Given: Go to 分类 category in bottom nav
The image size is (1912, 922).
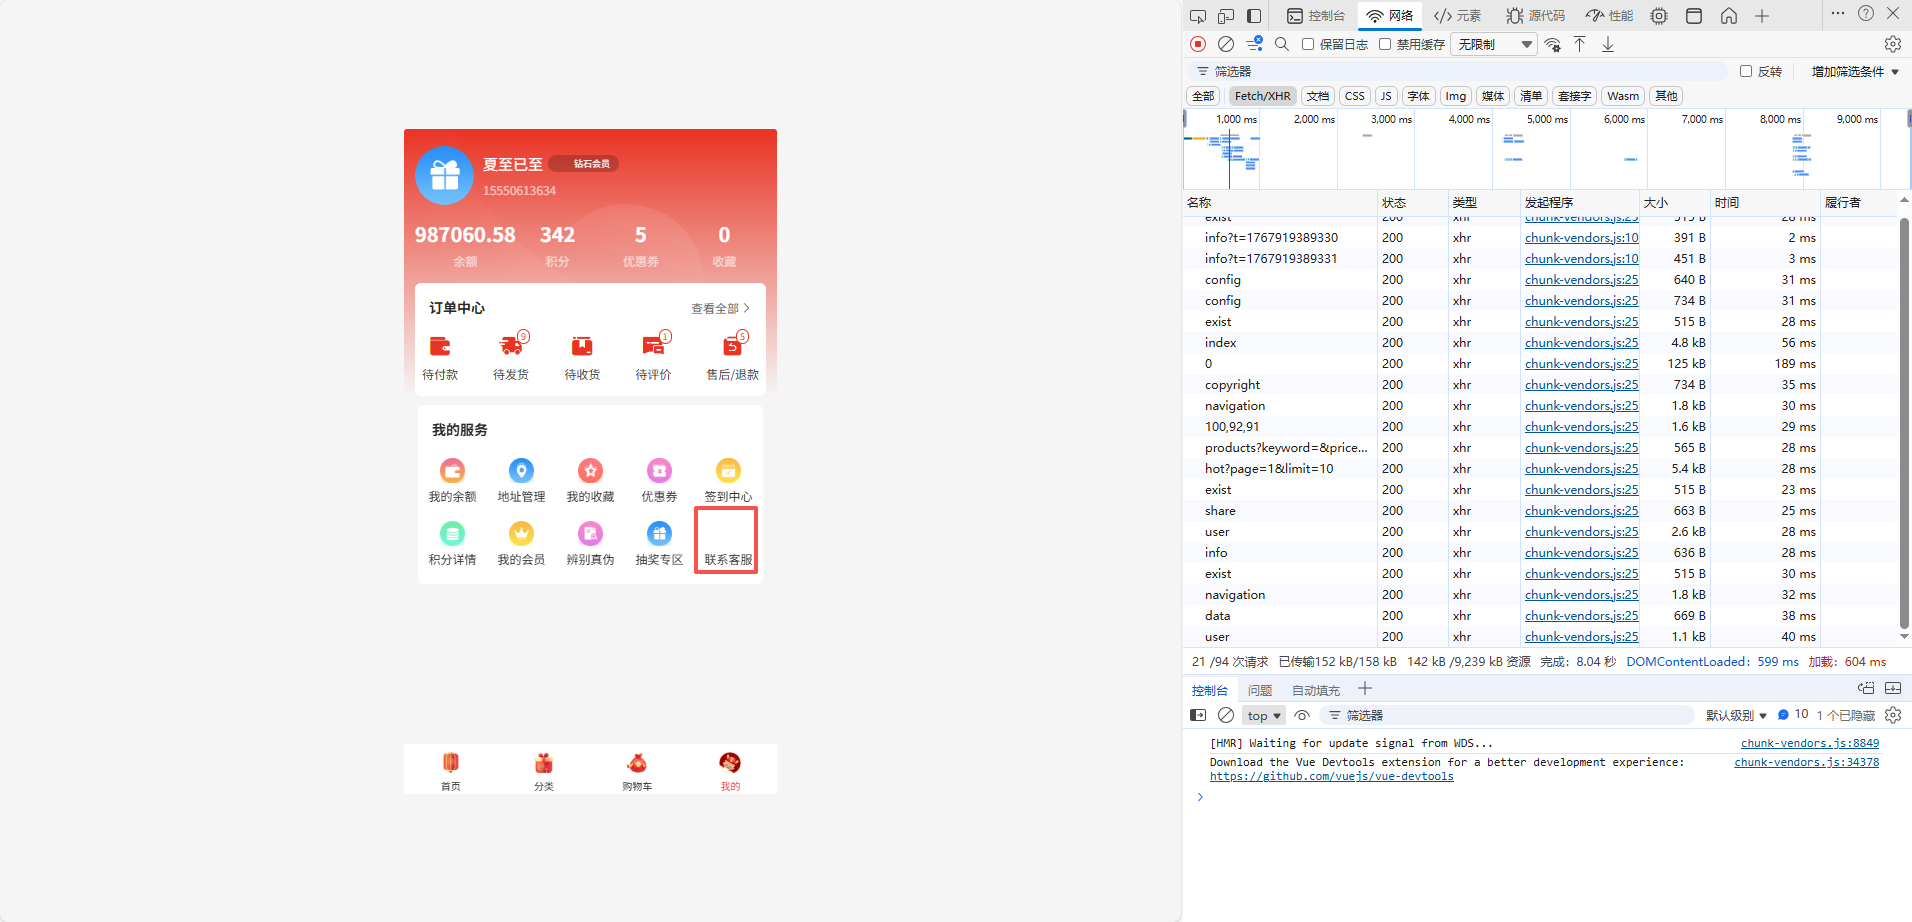Looking at the screenshot, I should [544, 771].
